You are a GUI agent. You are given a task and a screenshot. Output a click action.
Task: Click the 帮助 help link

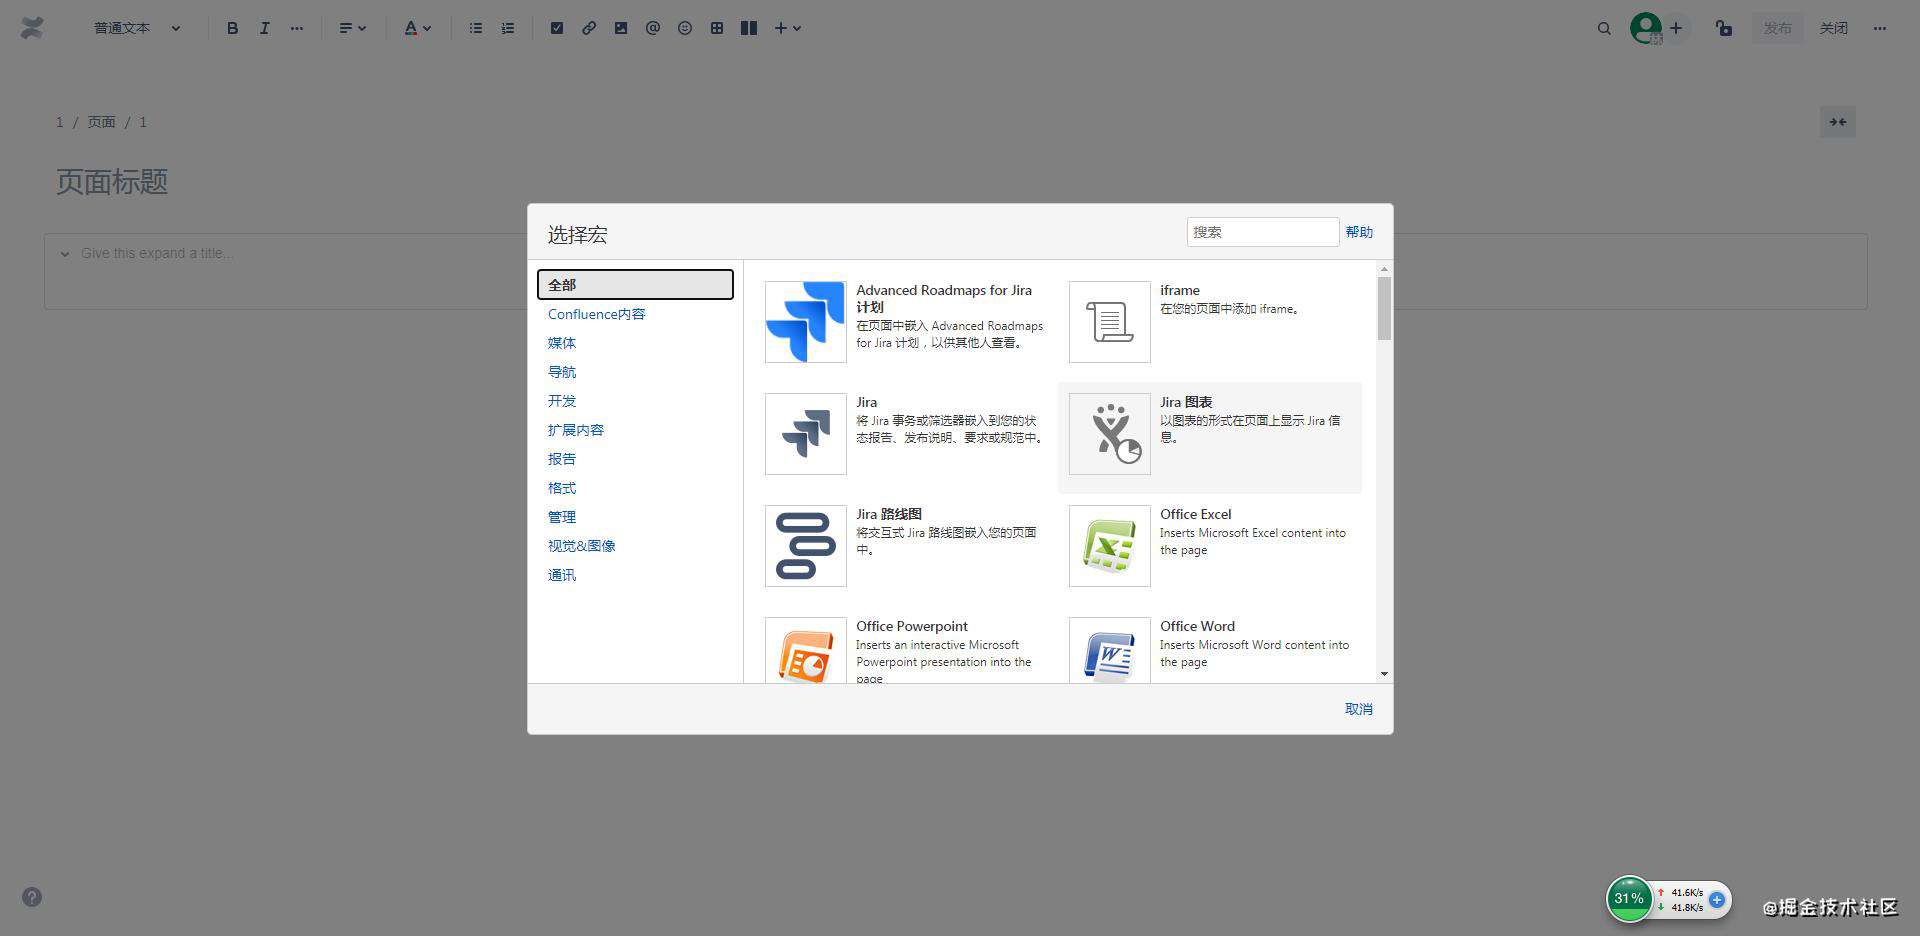click(1359, 232)
